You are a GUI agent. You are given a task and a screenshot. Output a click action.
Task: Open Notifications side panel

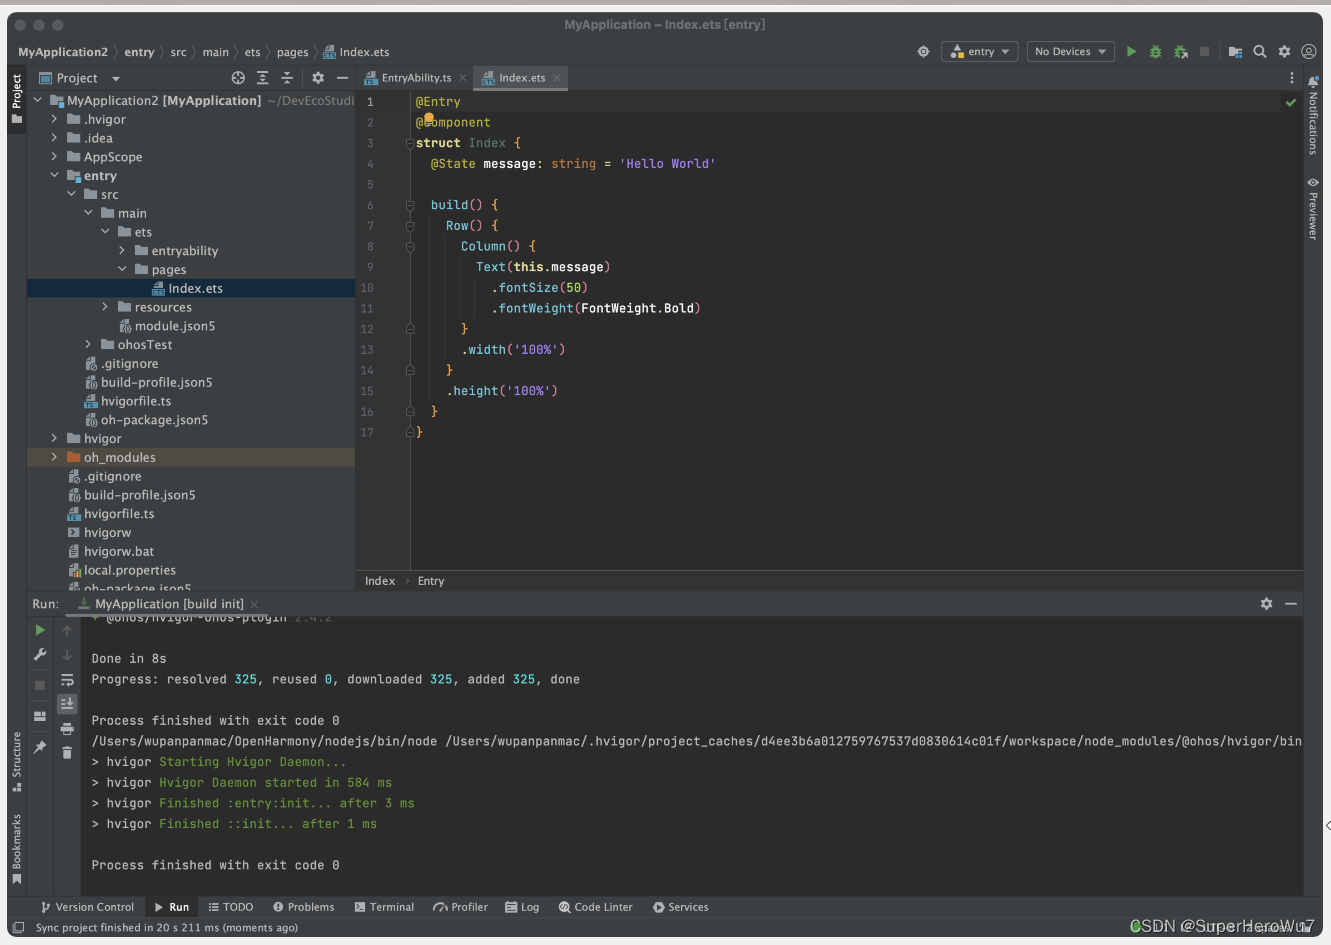[x=1313, y=116]
